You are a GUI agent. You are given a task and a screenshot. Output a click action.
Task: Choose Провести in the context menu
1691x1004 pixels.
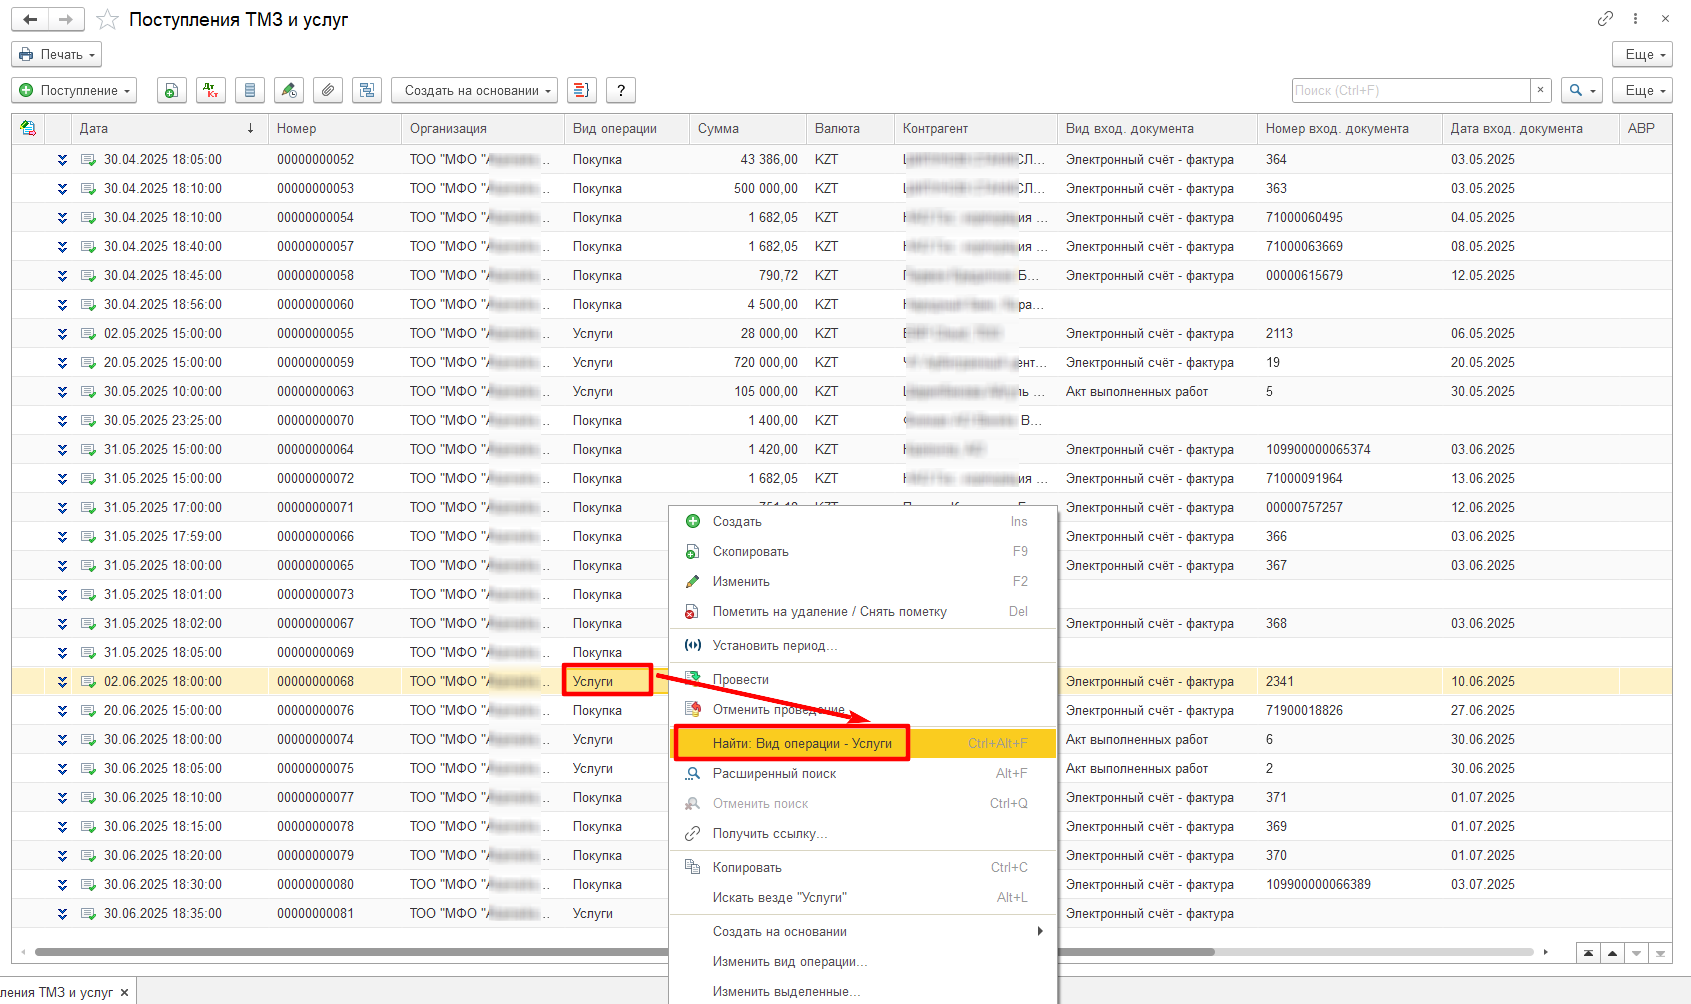click(862, 680)
